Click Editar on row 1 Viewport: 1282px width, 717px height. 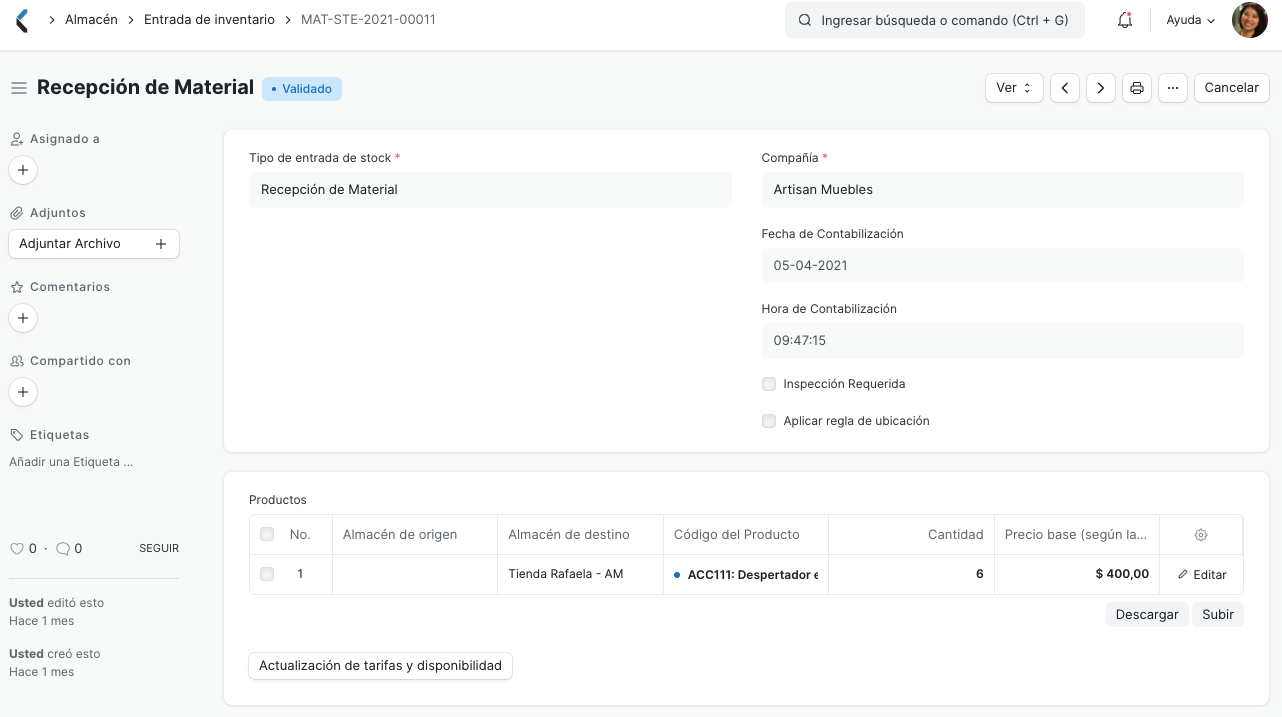1201,575
